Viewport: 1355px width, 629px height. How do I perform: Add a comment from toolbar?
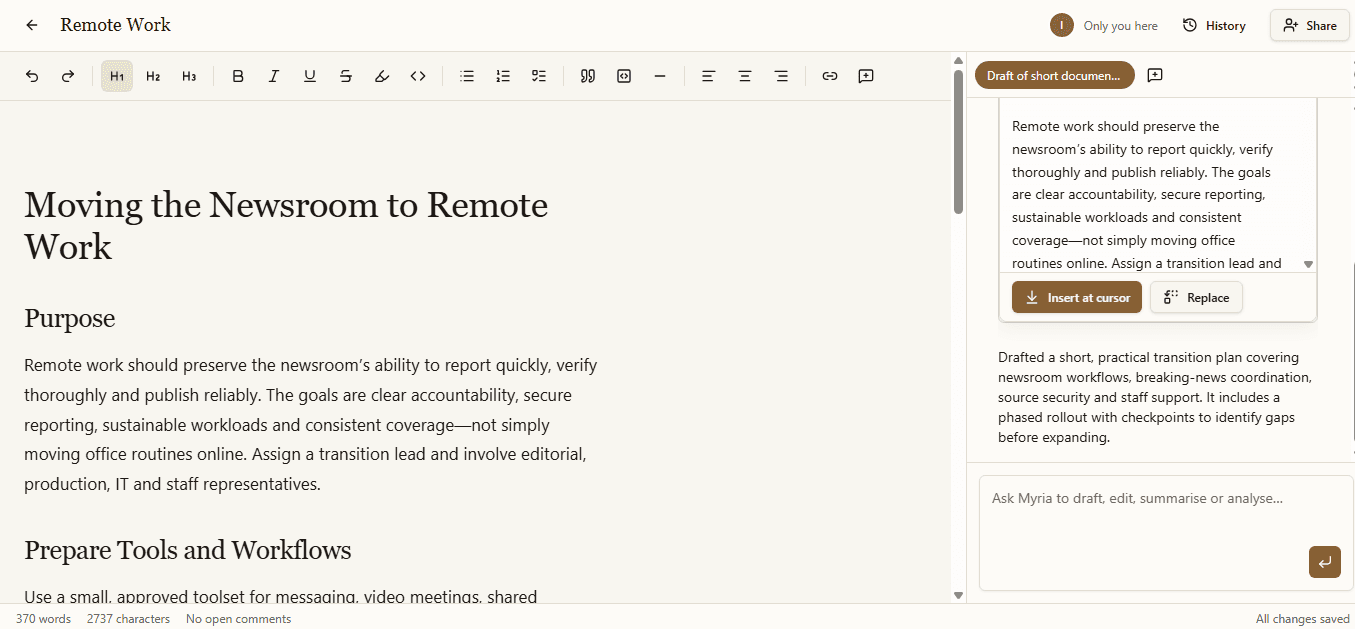coord(866,76)
